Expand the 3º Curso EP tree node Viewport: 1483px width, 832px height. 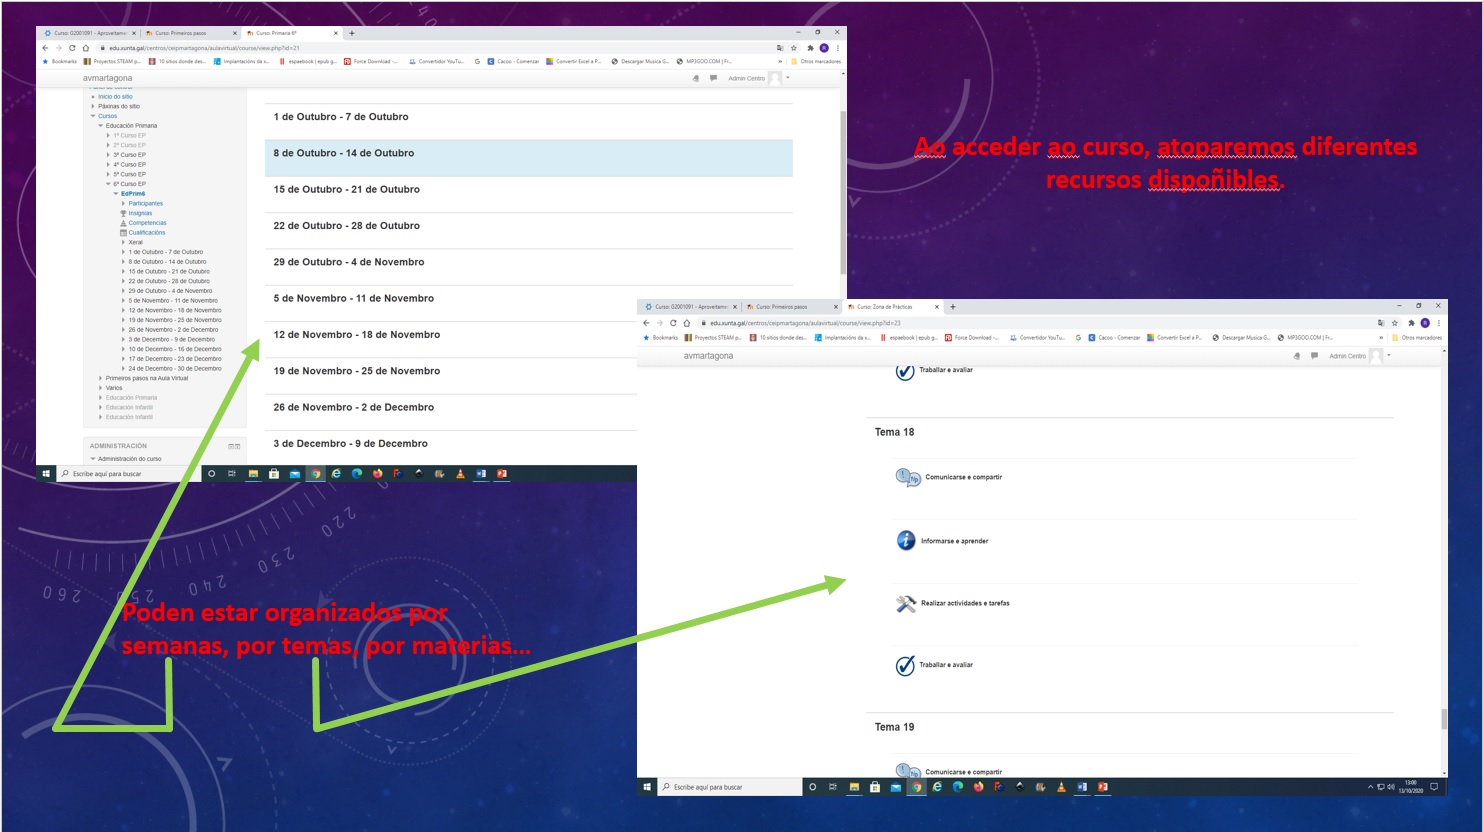pyautogui.click(x=108, y=155)
